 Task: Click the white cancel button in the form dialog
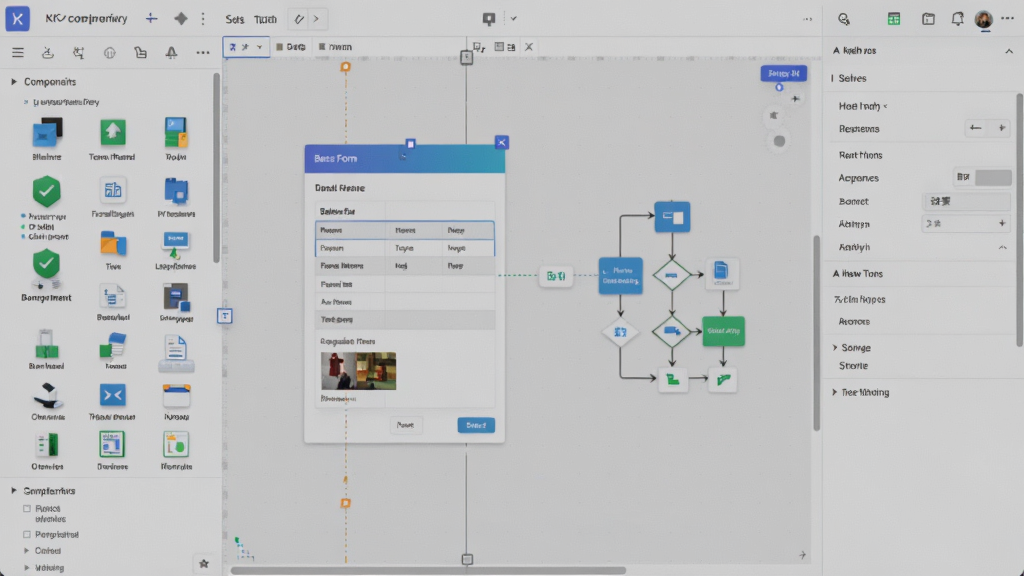click(x=405, y=425)
